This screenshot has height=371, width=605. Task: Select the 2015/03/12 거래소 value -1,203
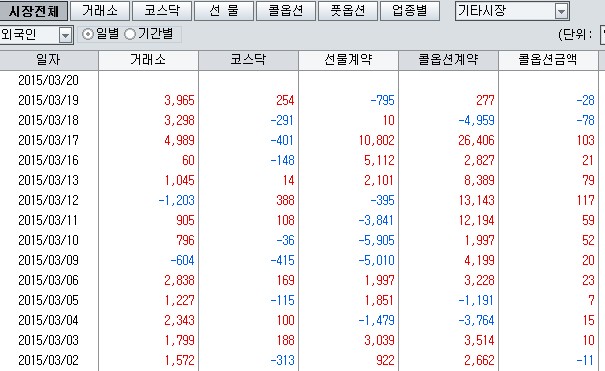[177, 200]
